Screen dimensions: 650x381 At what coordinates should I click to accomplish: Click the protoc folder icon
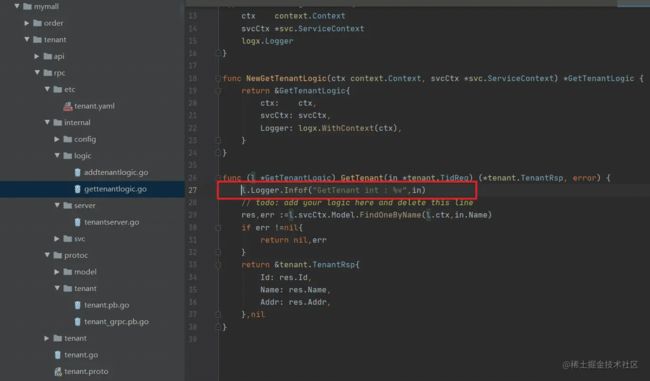[58, 255]
